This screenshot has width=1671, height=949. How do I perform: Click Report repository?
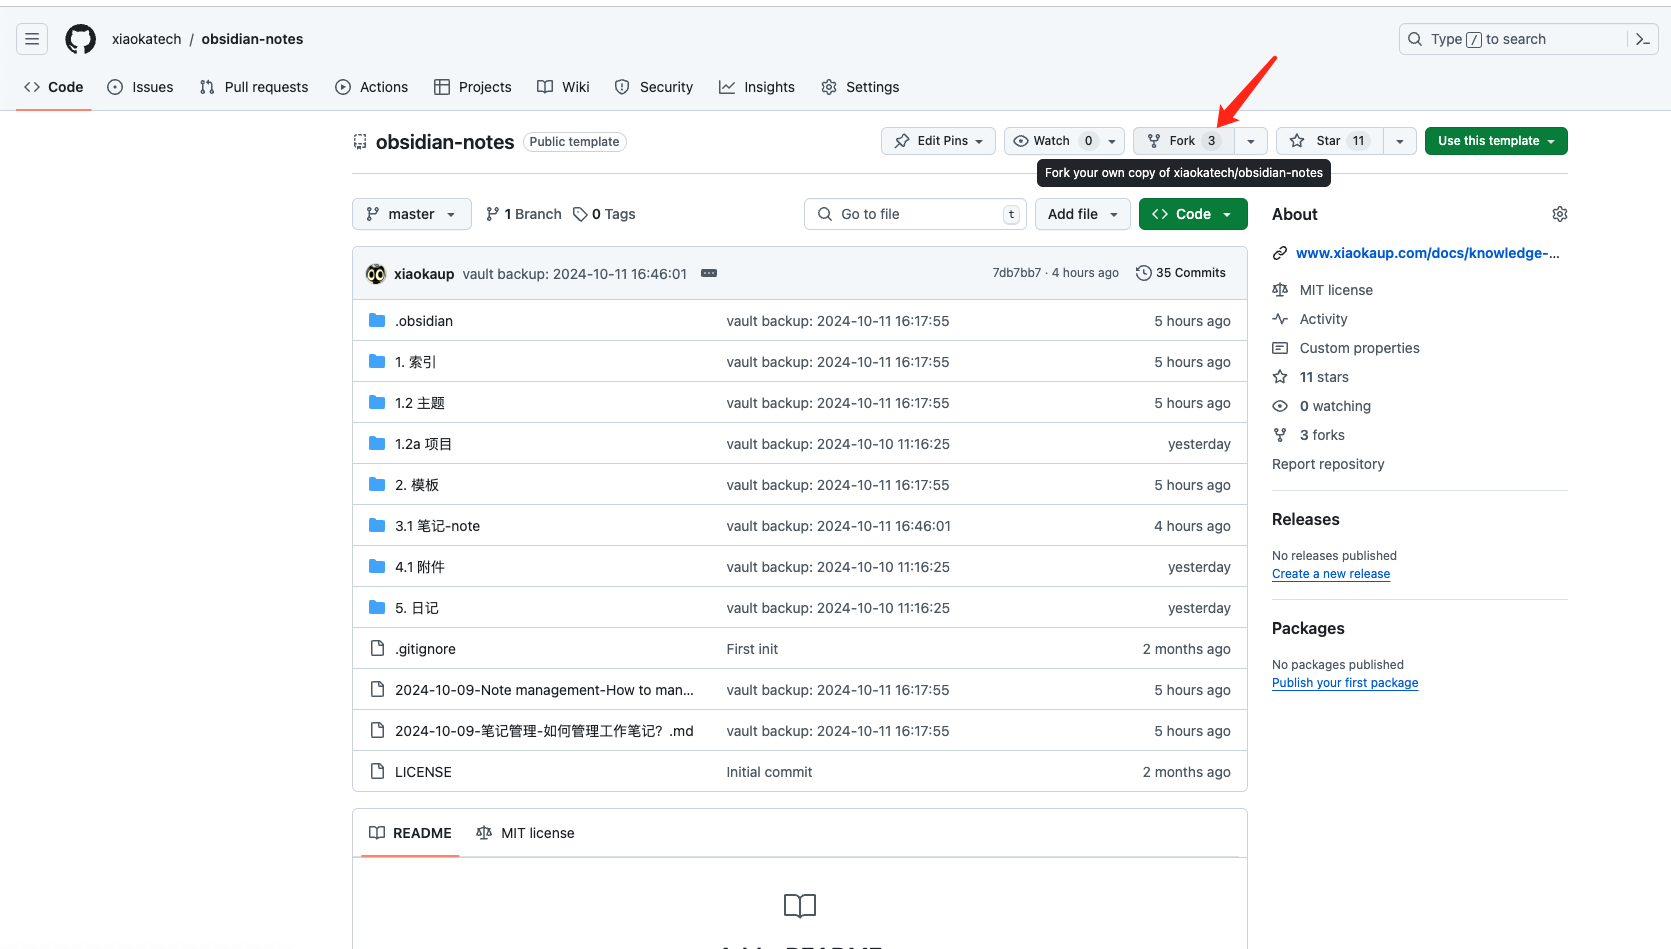click(1328, 464)
